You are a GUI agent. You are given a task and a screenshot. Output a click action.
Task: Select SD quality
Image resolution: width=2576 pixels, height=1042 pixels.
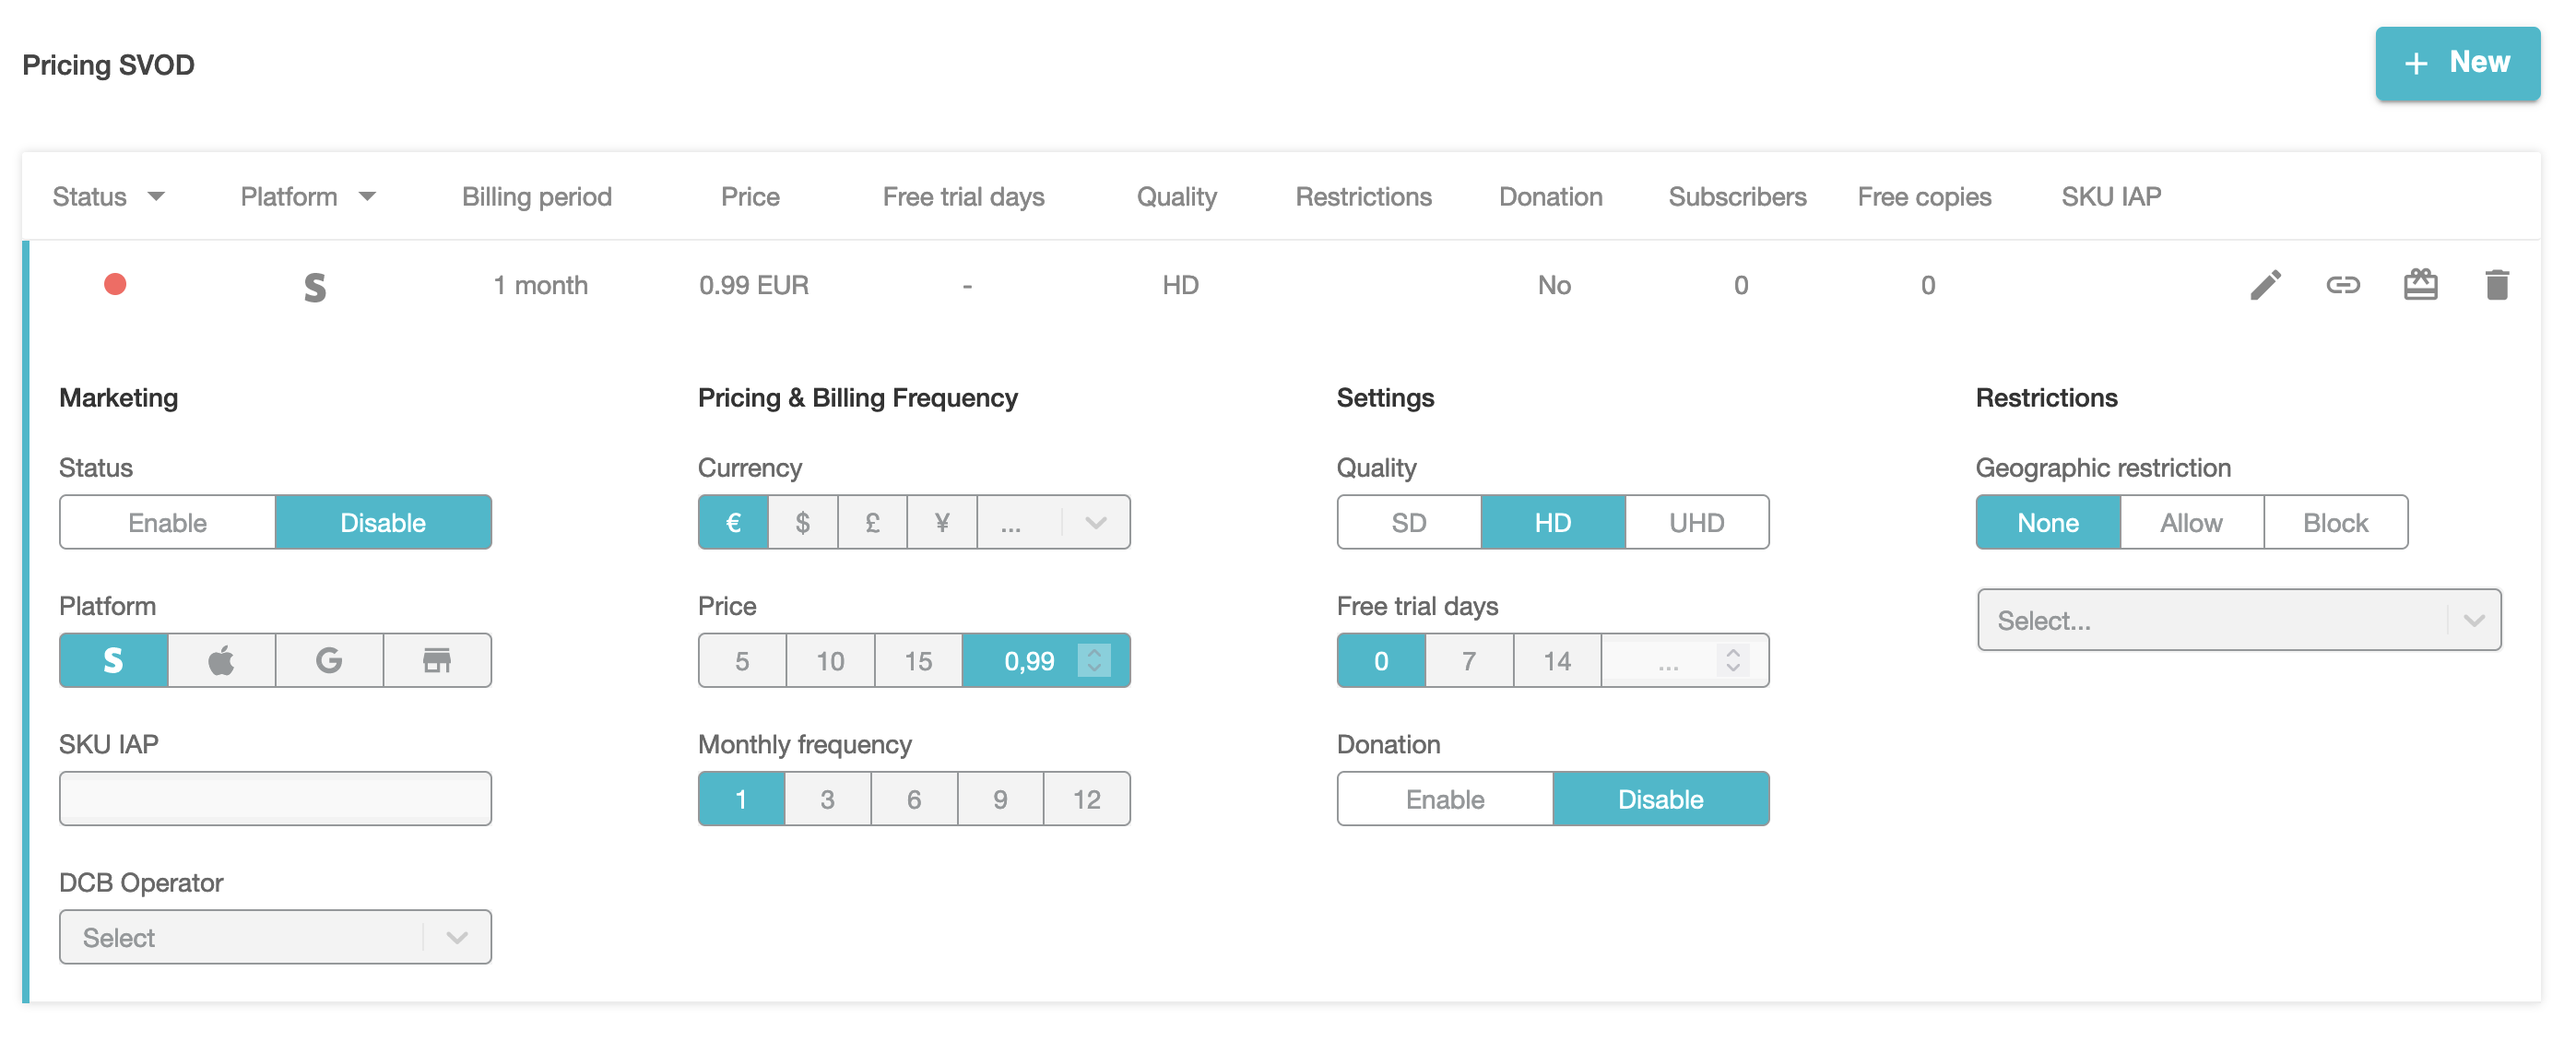click(1409, 522)
